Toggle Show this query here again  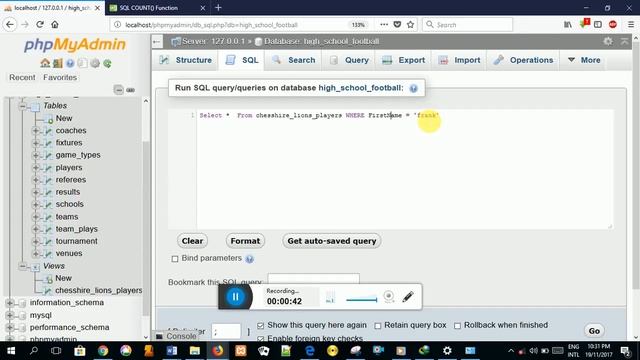click(260, 326)
